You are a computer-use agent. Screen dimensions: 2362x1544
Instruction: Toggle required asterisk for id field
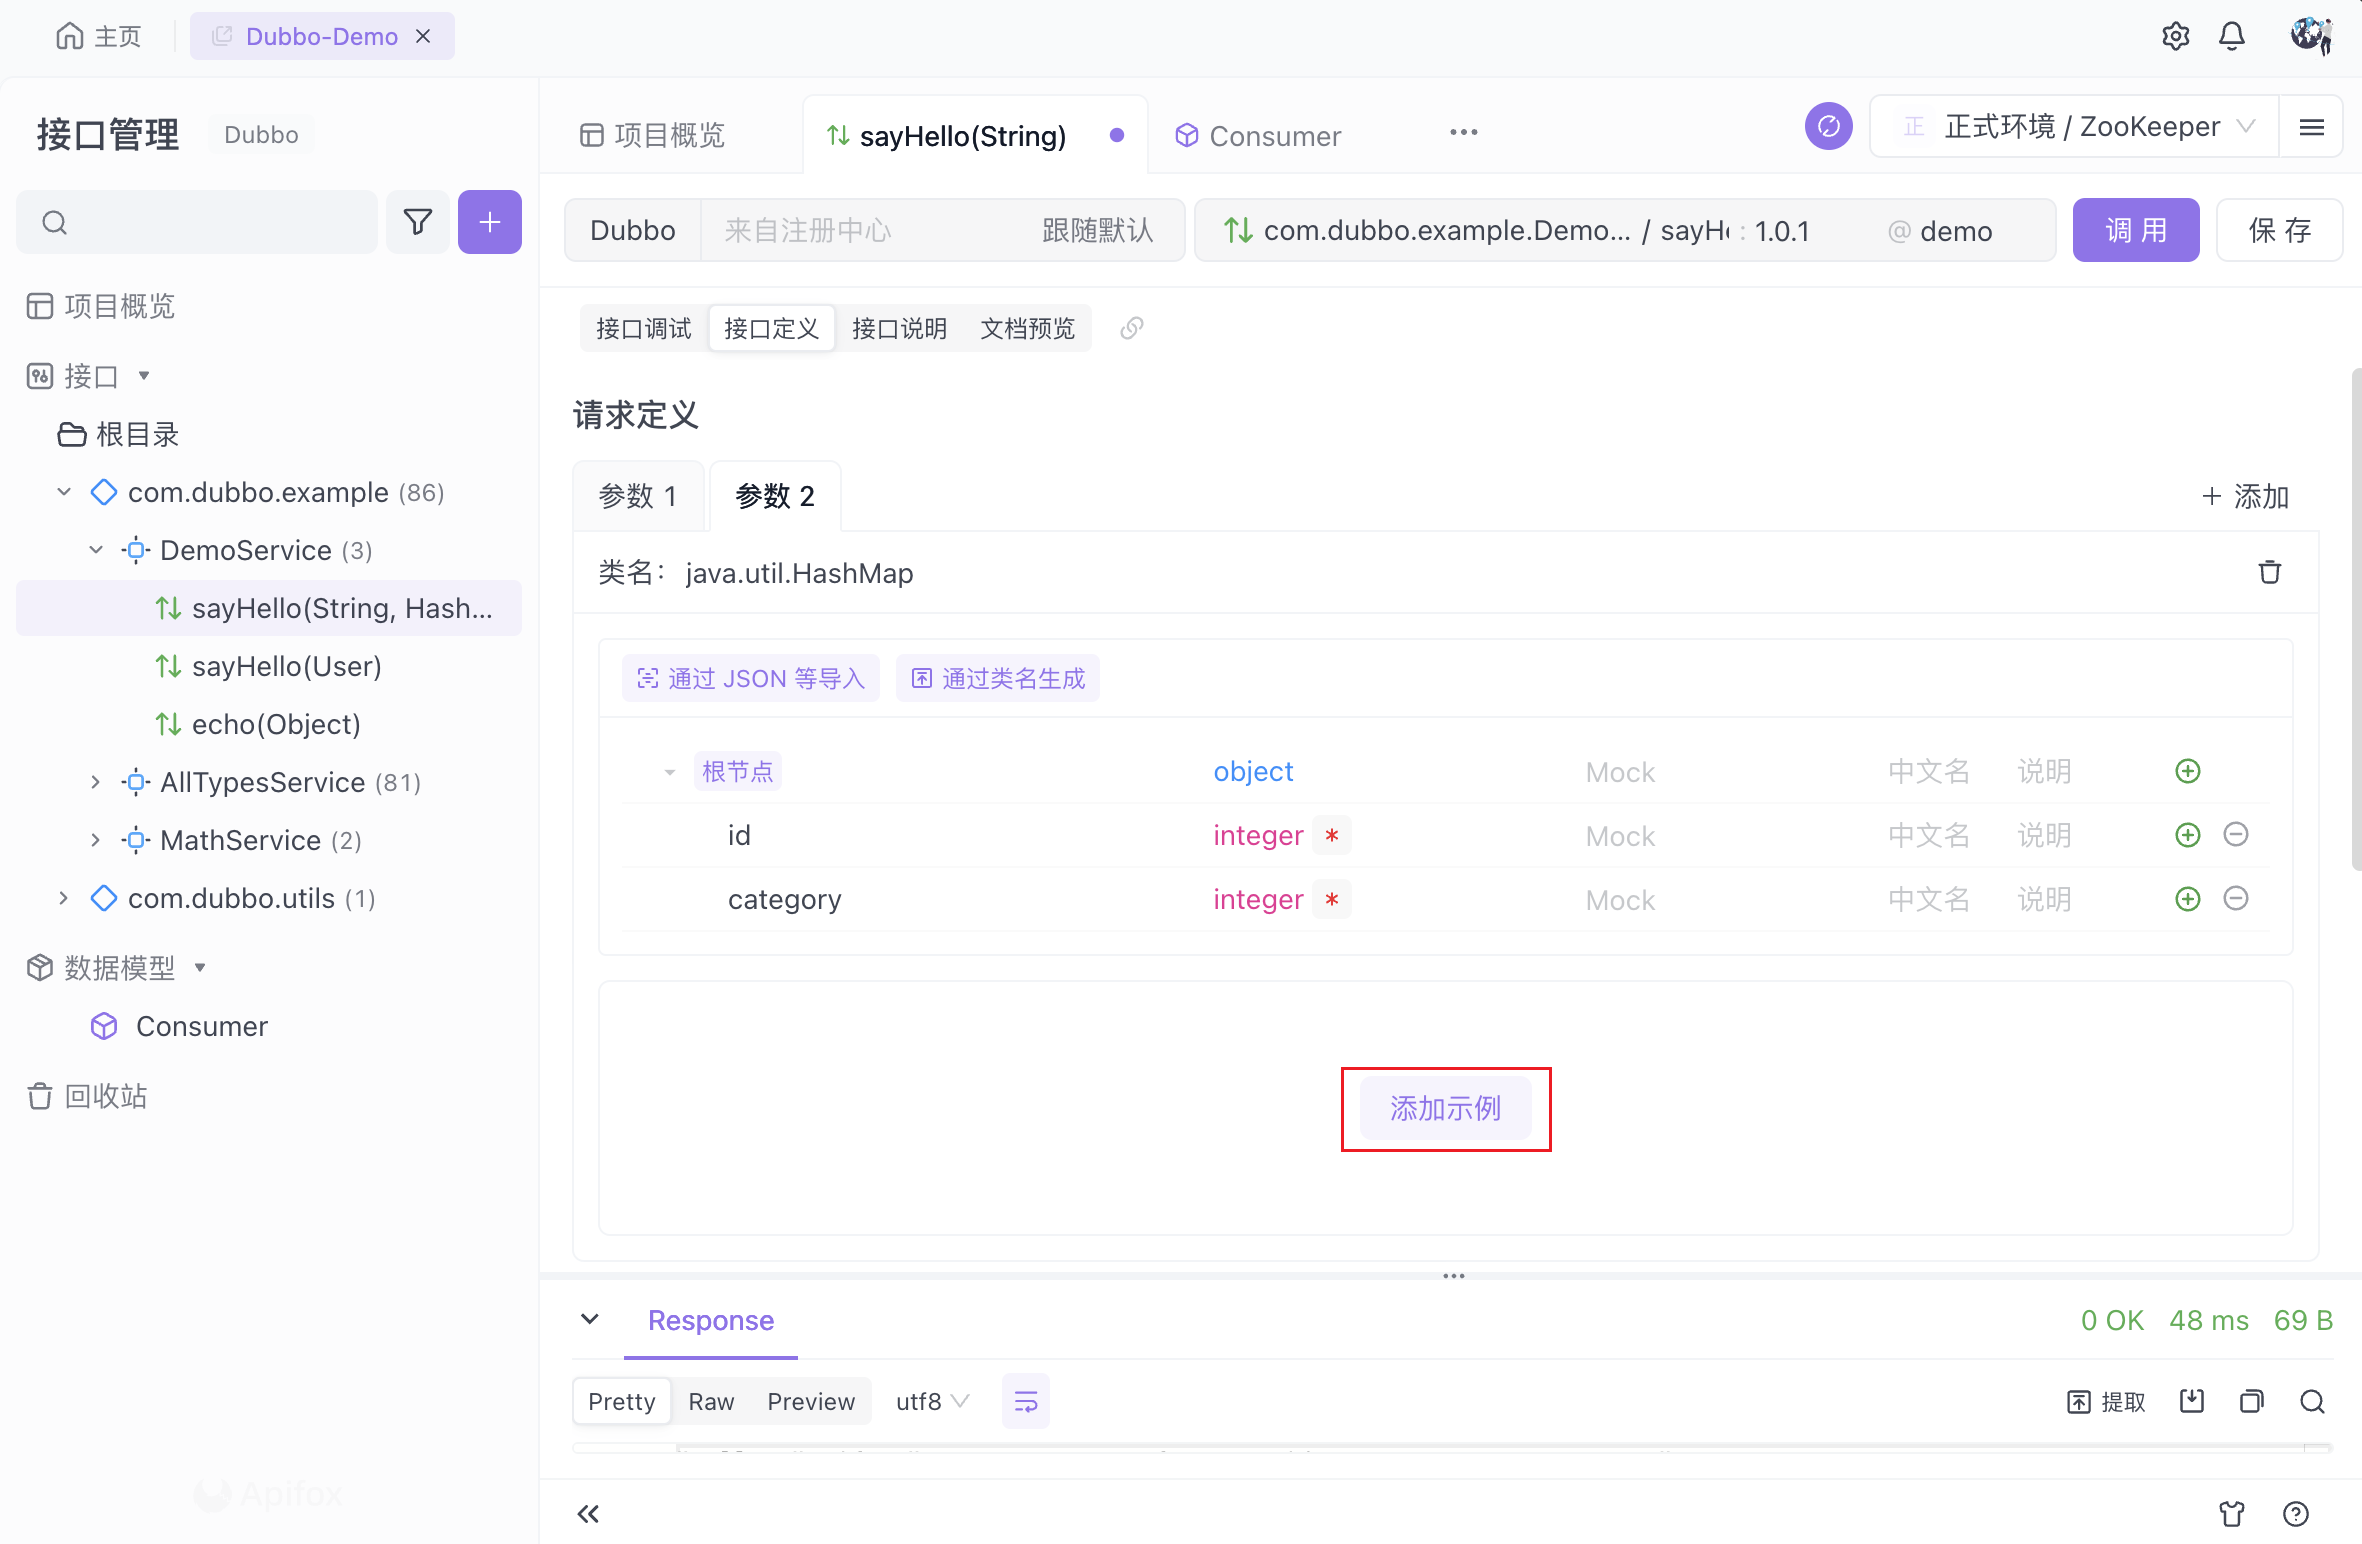pos(1331,835)
